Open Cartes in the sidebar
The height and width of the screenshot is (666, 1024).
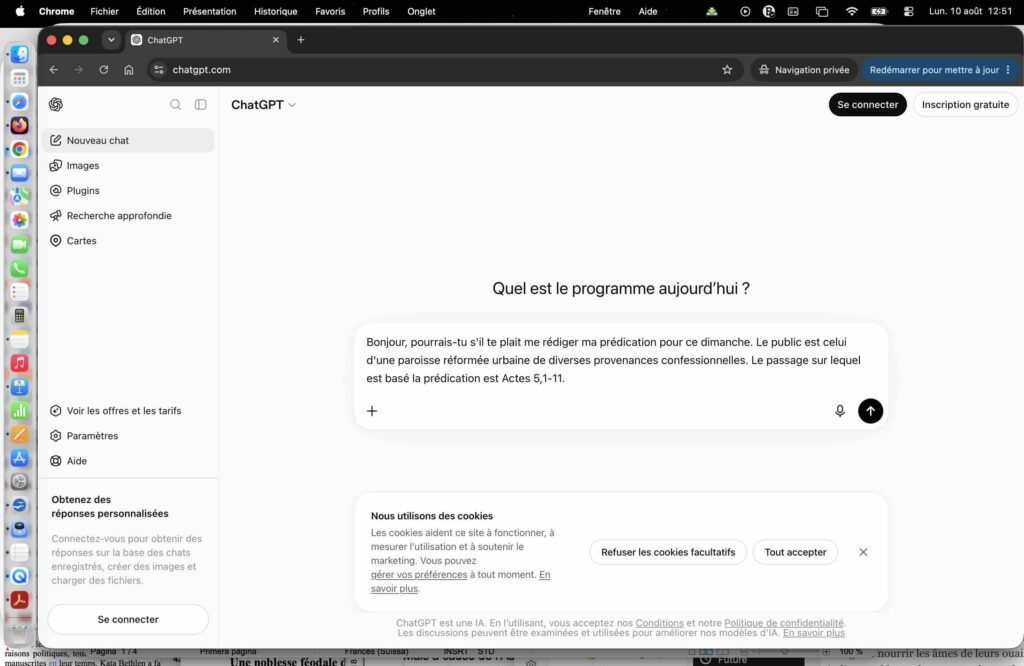point(128,241)
